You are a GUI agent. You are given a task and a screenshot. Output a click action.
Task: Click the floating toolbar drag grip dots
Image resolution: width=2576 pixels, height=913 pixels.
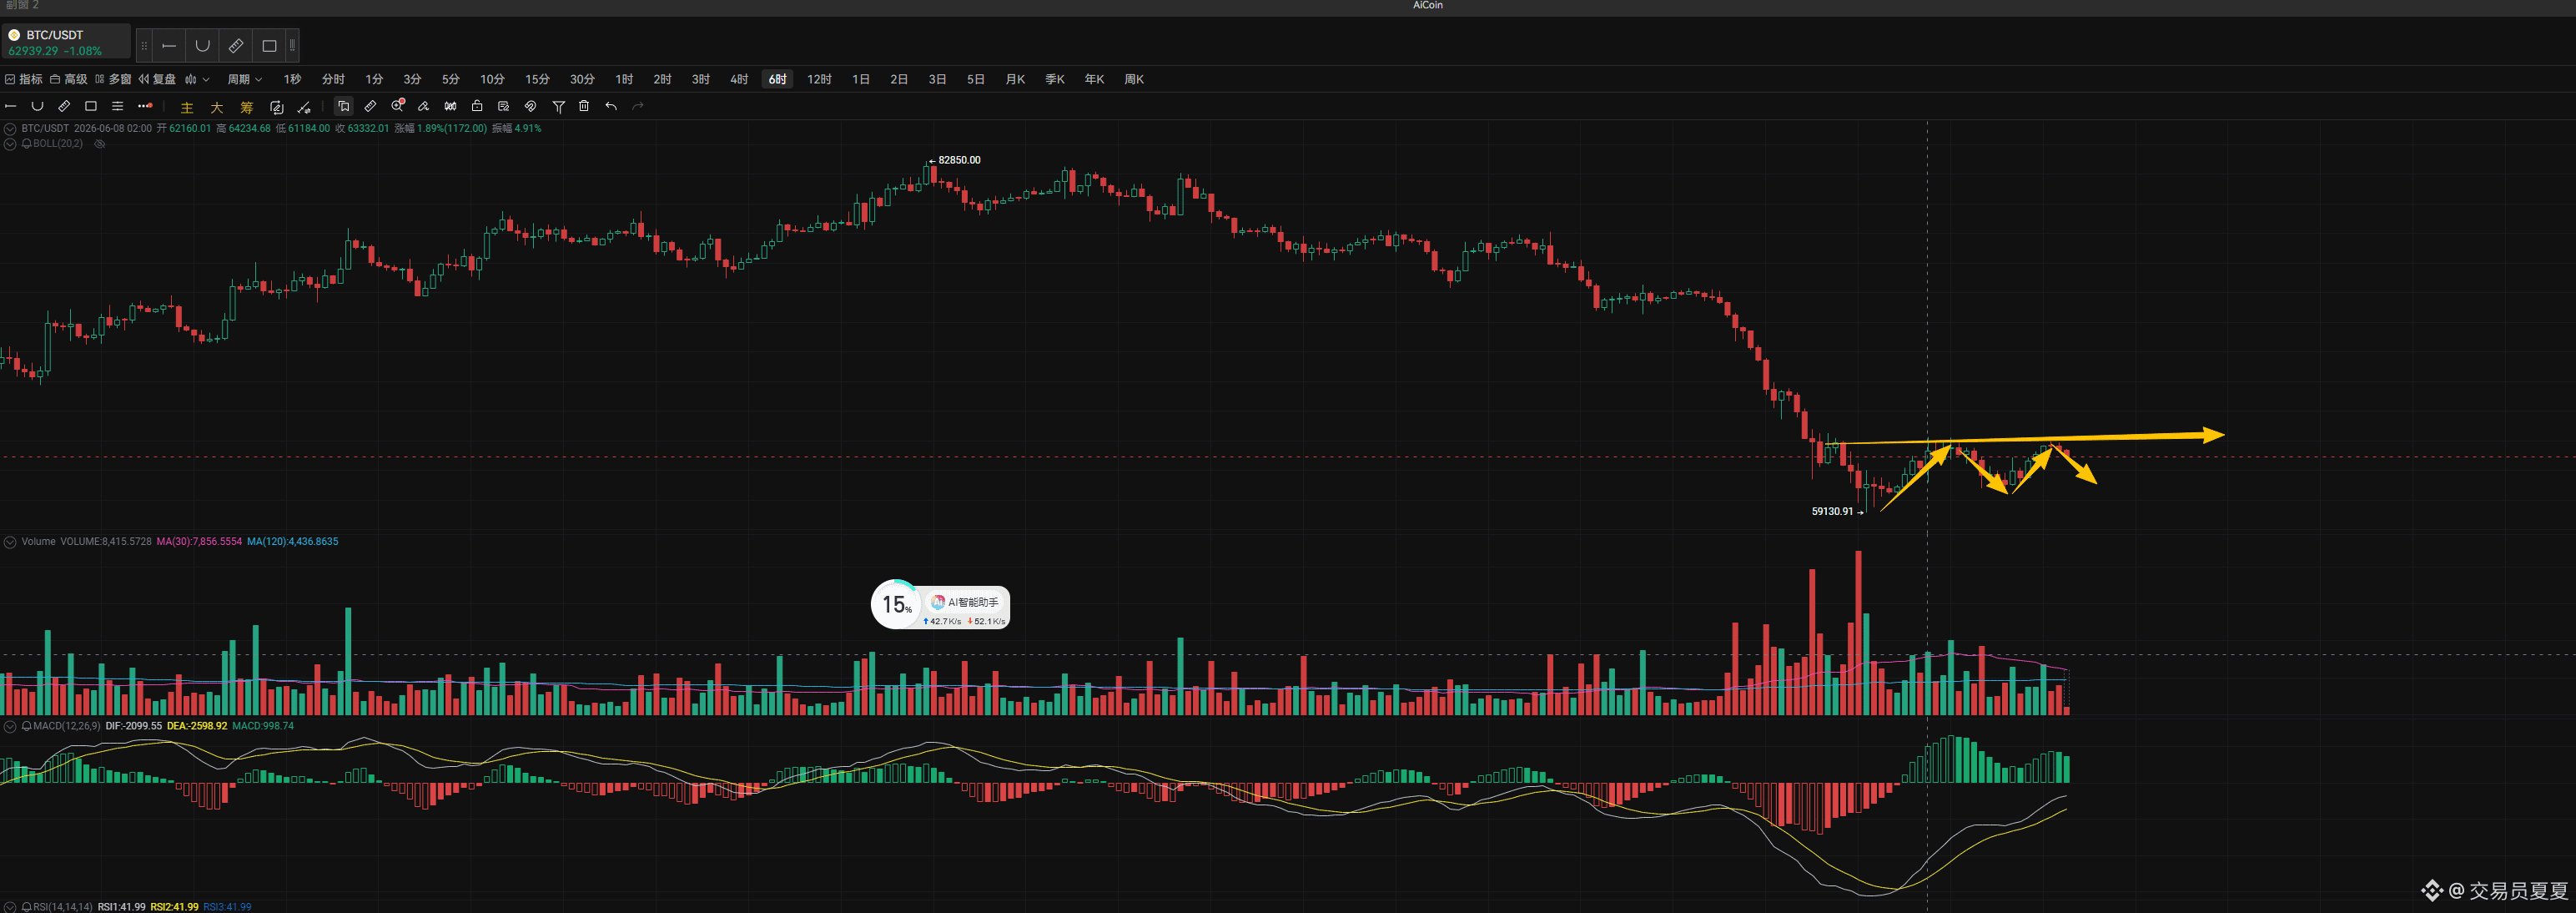[144, 46]
